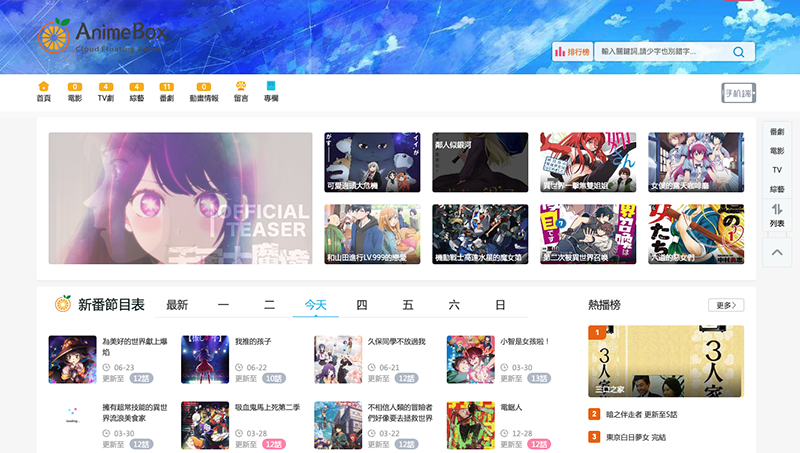The width and height of the screenshot is (800, 453).
Task: Open the 第二次被異世界召喚 thumbnail
Action: point(588,234)
